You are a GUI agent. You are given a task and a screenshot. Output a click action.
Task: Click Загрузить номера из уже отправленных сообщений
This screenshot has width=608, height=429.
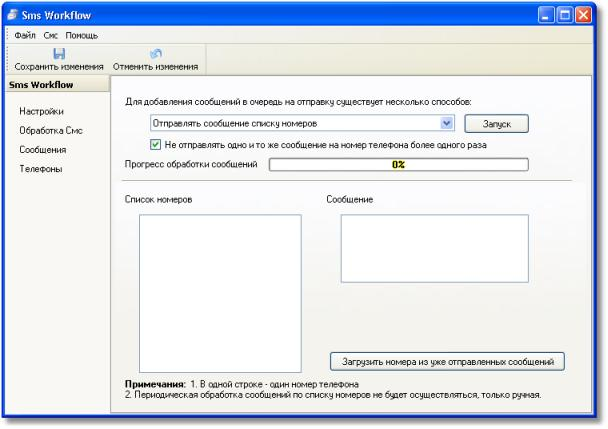[447, 361]
